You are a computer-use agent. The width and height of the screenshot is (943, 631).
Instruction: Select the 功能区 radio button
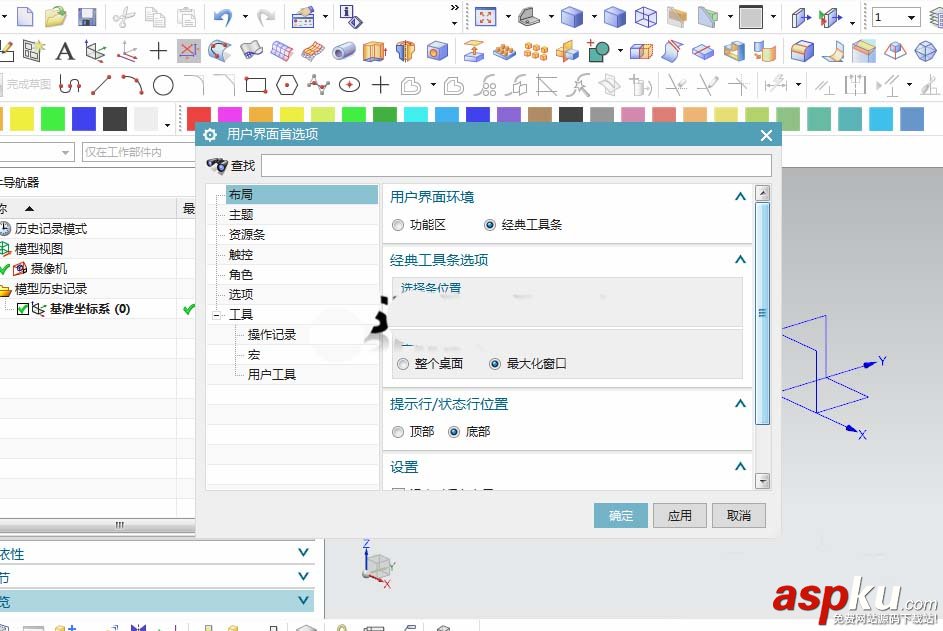click(x=400, y=224)
